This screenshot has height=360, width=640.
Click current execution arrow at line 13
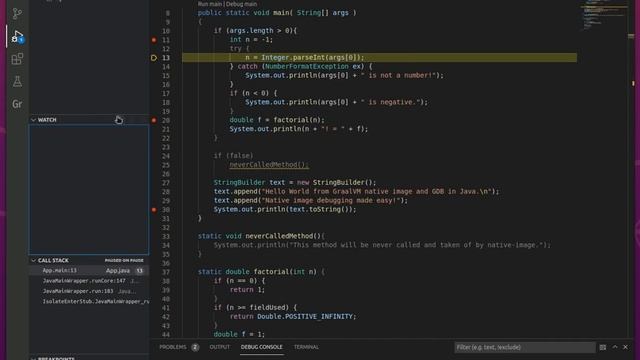(x=154, y=58)
